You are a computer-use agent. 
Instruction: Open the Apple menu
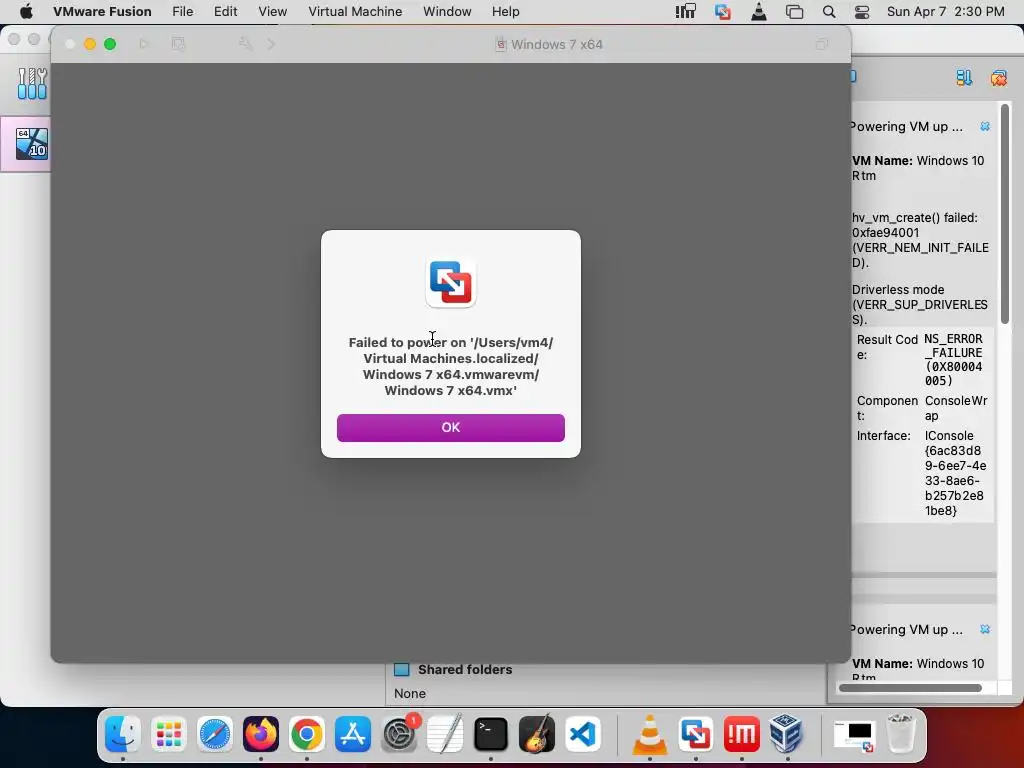[26, 11]
